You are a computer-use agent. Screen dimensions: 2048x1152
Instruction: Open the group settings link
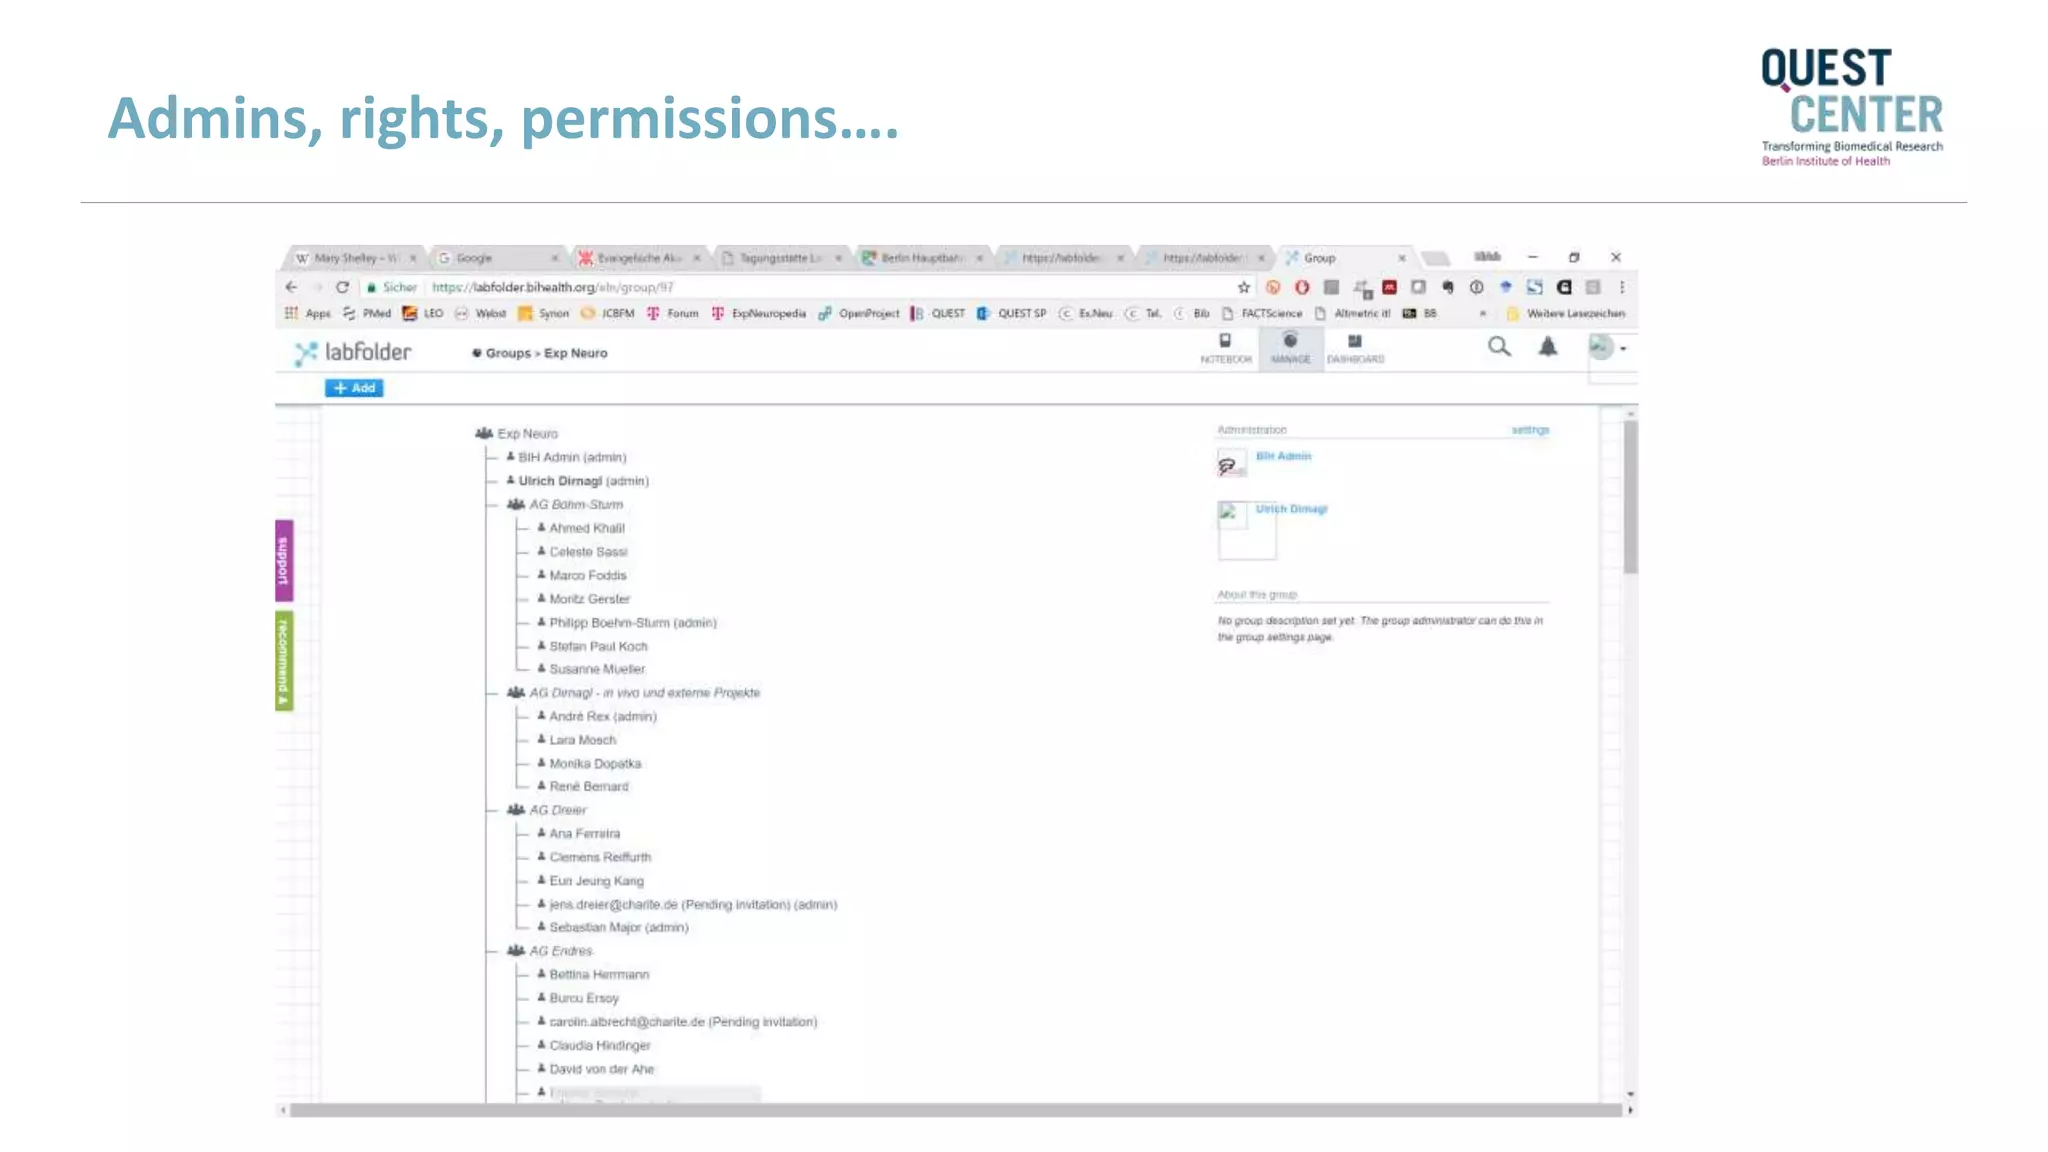tap(1530, 430)
